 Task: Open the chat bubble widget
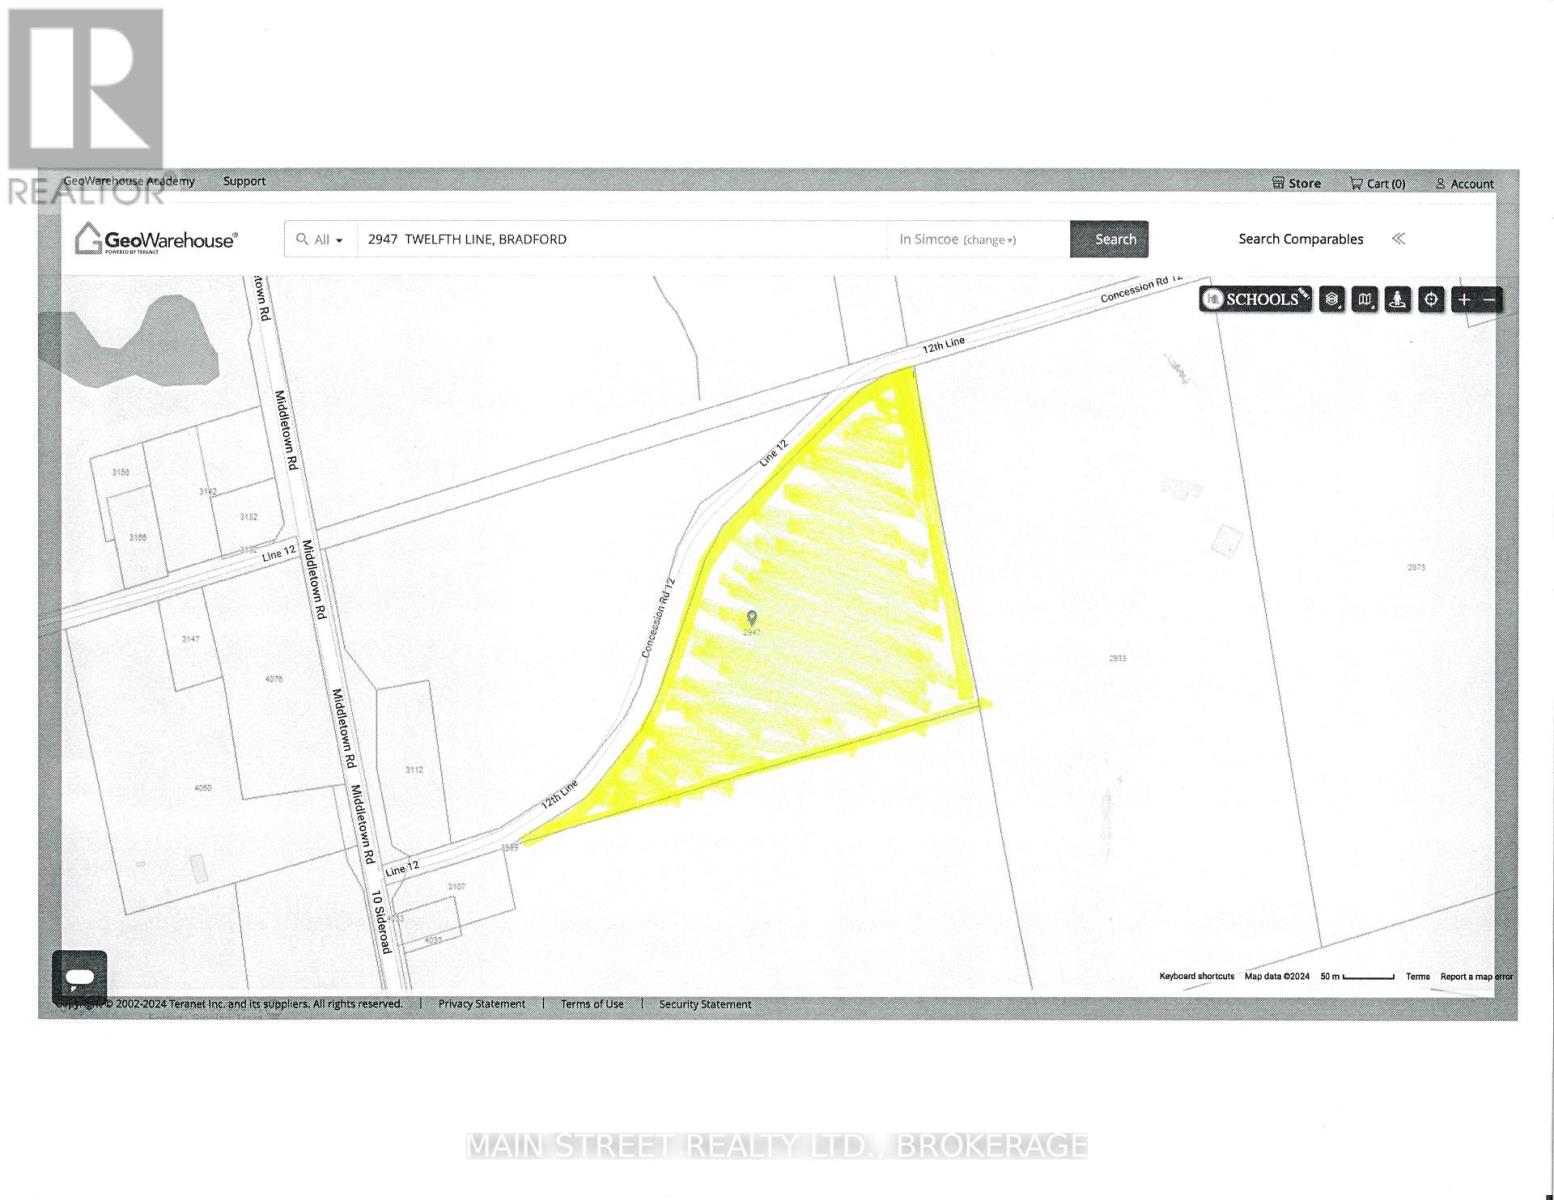[80, 976]
